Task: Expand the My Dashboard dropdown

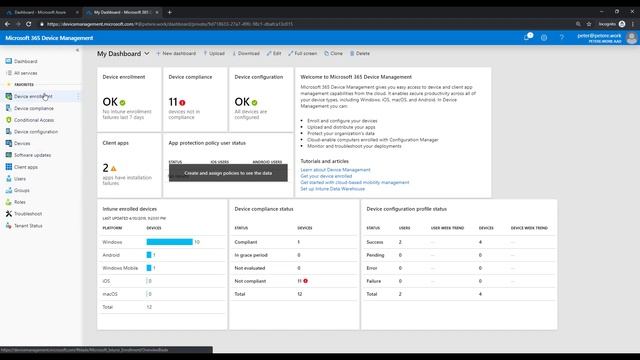Action: [147, 53]
